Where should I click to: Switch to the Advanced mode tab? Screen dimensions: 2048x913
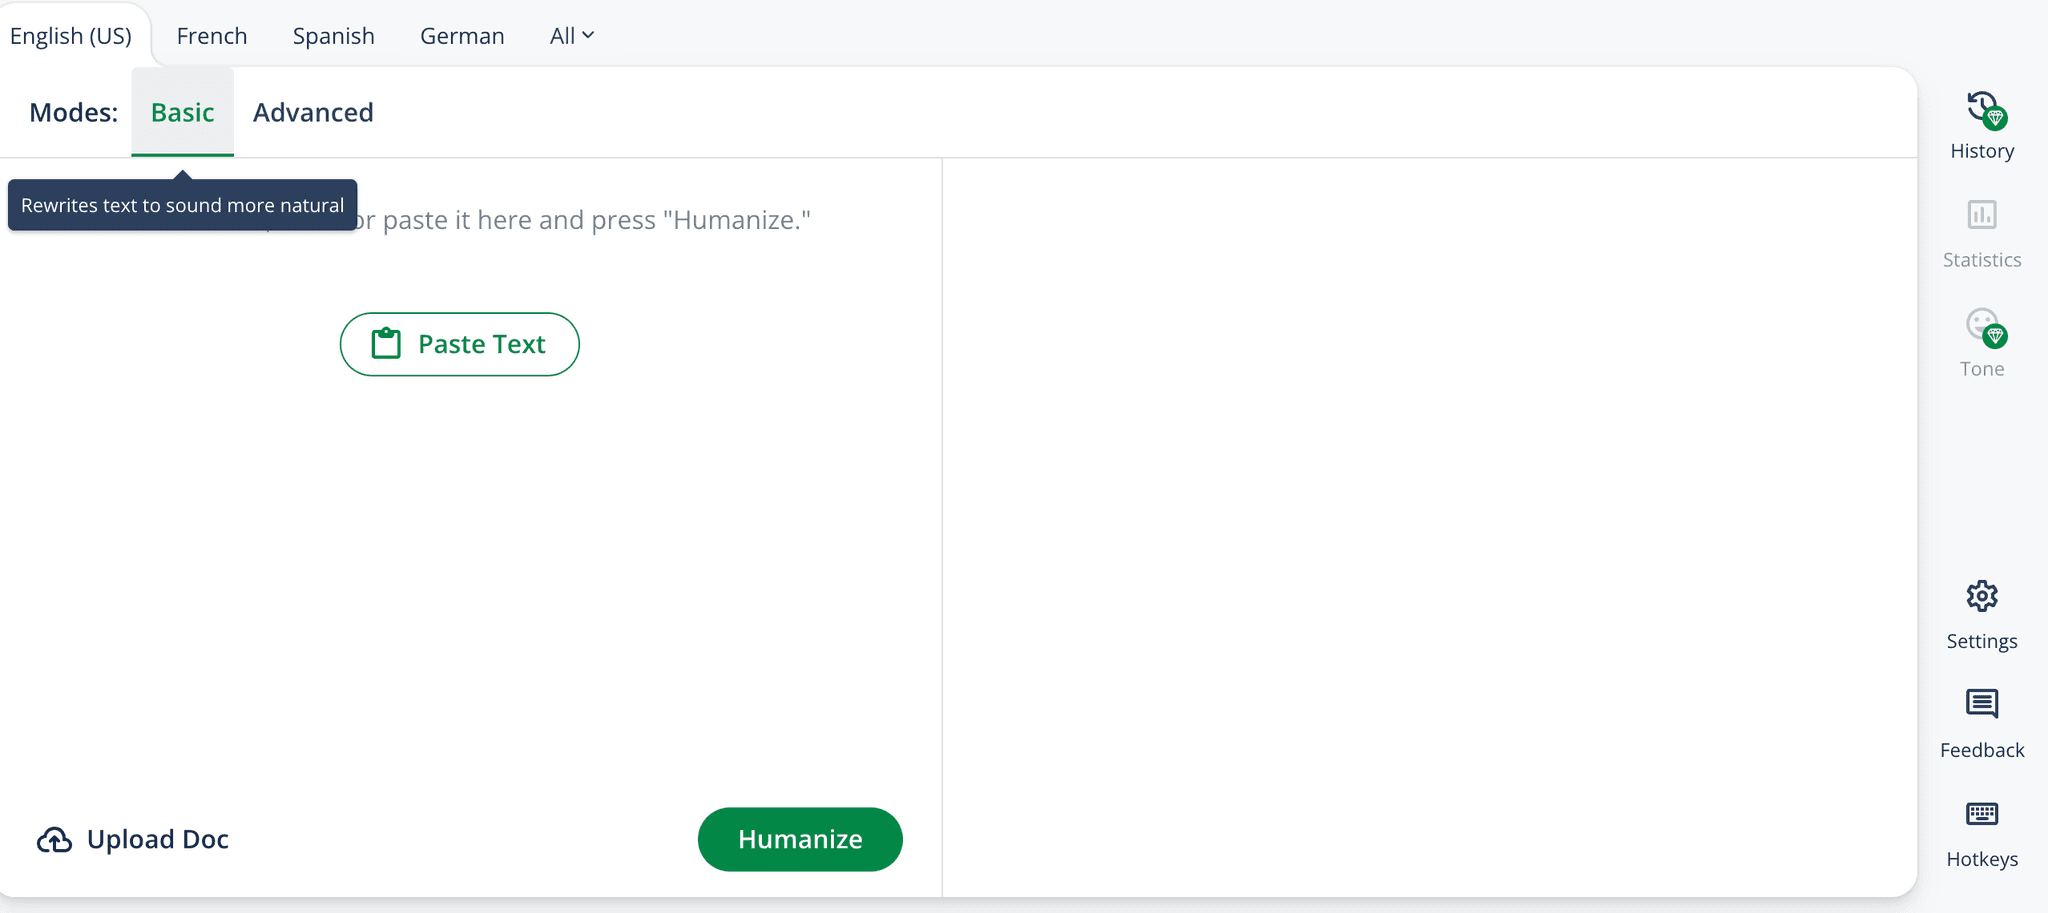tap(312, 112)
